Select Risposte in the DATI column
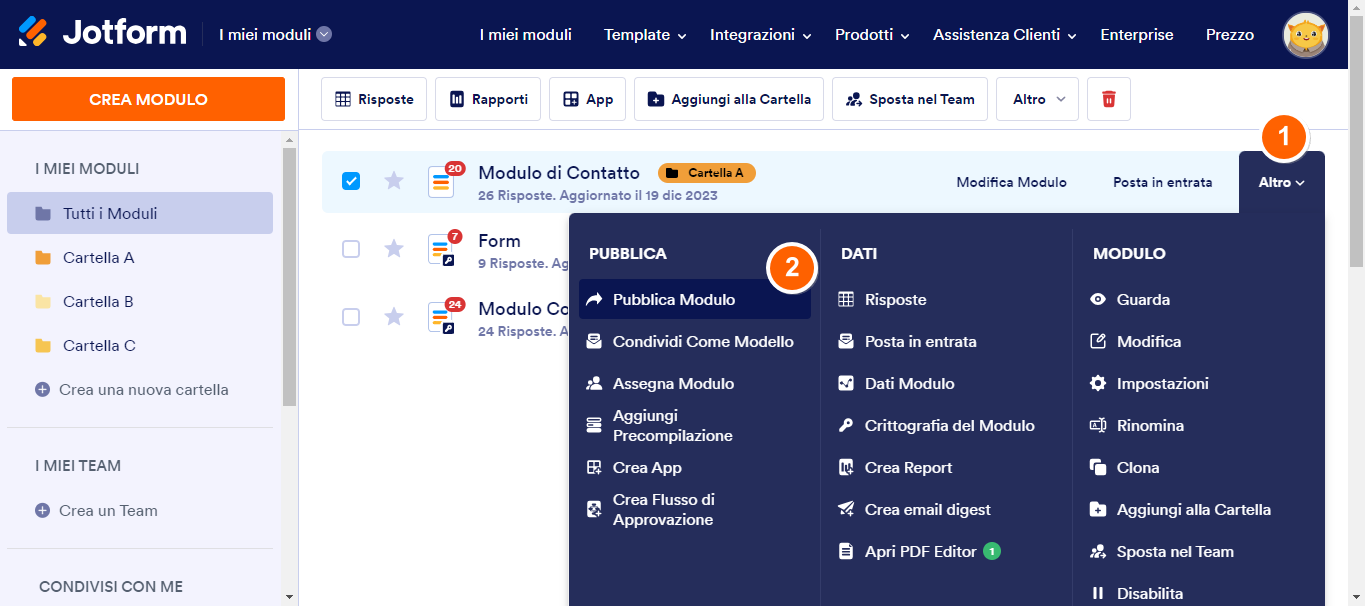Screen dimensions: 1365x606 [895, 299]
